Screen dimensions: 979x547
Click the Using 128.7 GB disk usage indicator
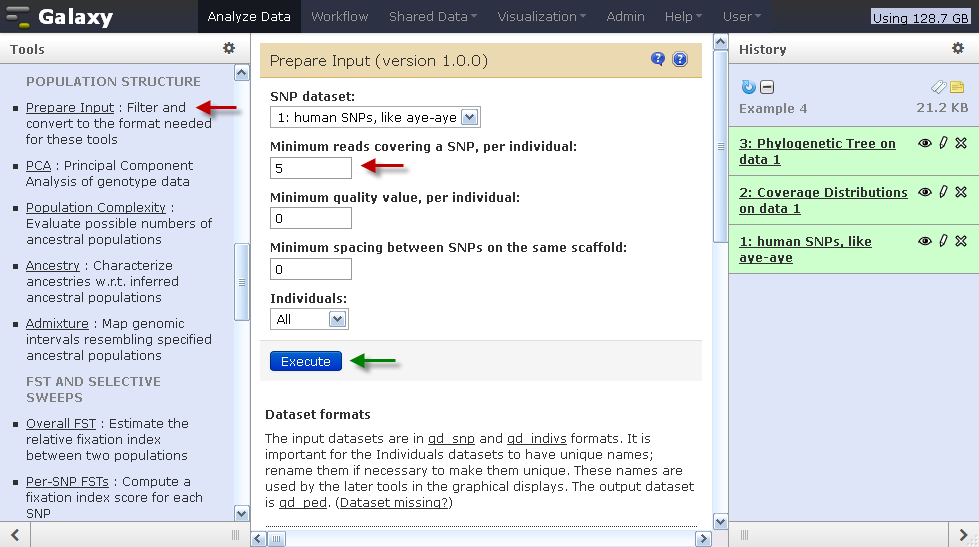point(920,17)
